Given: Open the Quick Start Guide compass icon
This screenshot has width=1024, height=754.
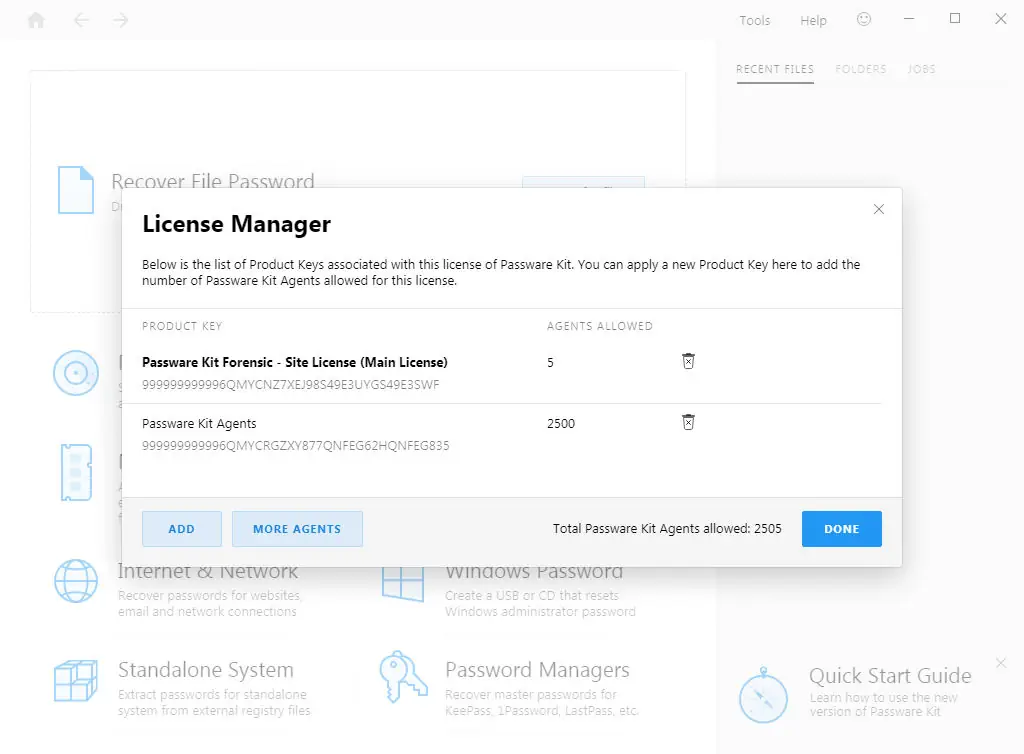Looking at the screenshot, I should click(x=763, y=695).
